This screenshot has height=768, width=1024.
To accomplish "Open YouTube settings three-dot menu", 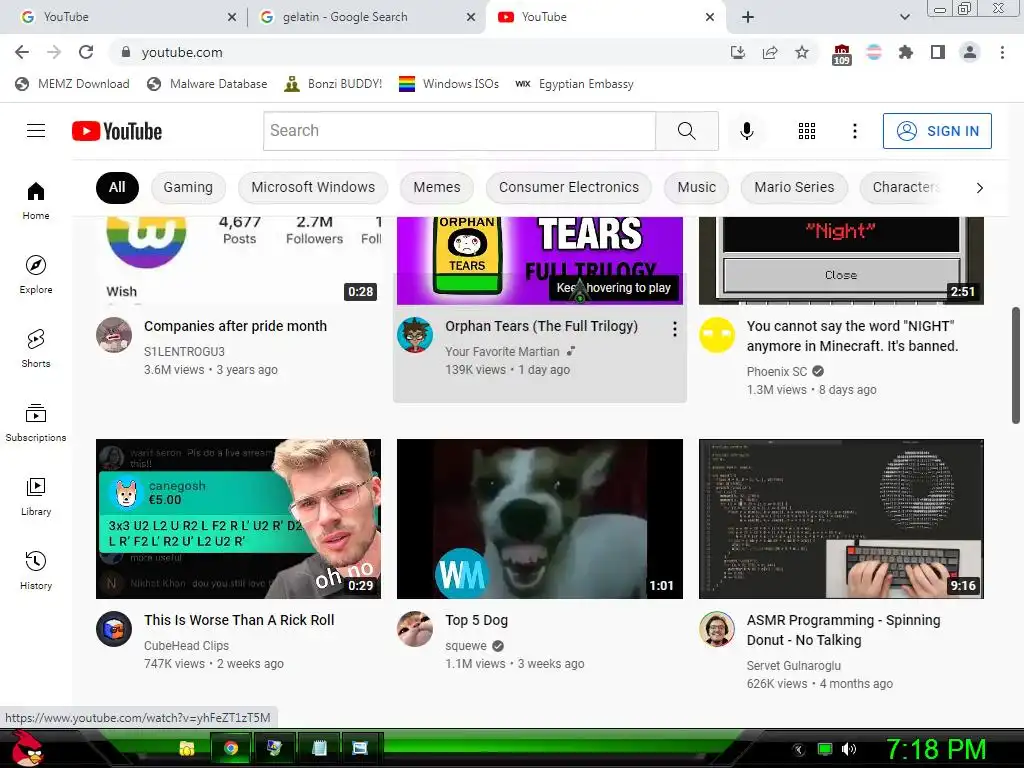I will pyautogui.click(x=854, y=131).
